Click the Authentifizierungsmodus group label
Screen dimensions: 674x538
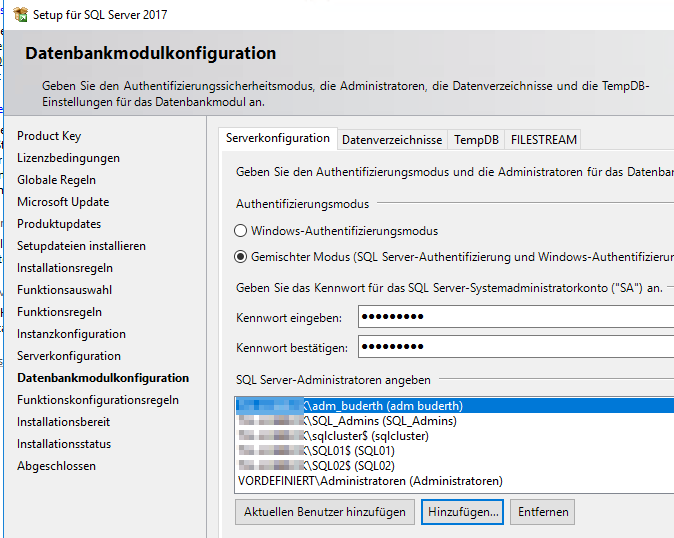click(x=302, y=204)
